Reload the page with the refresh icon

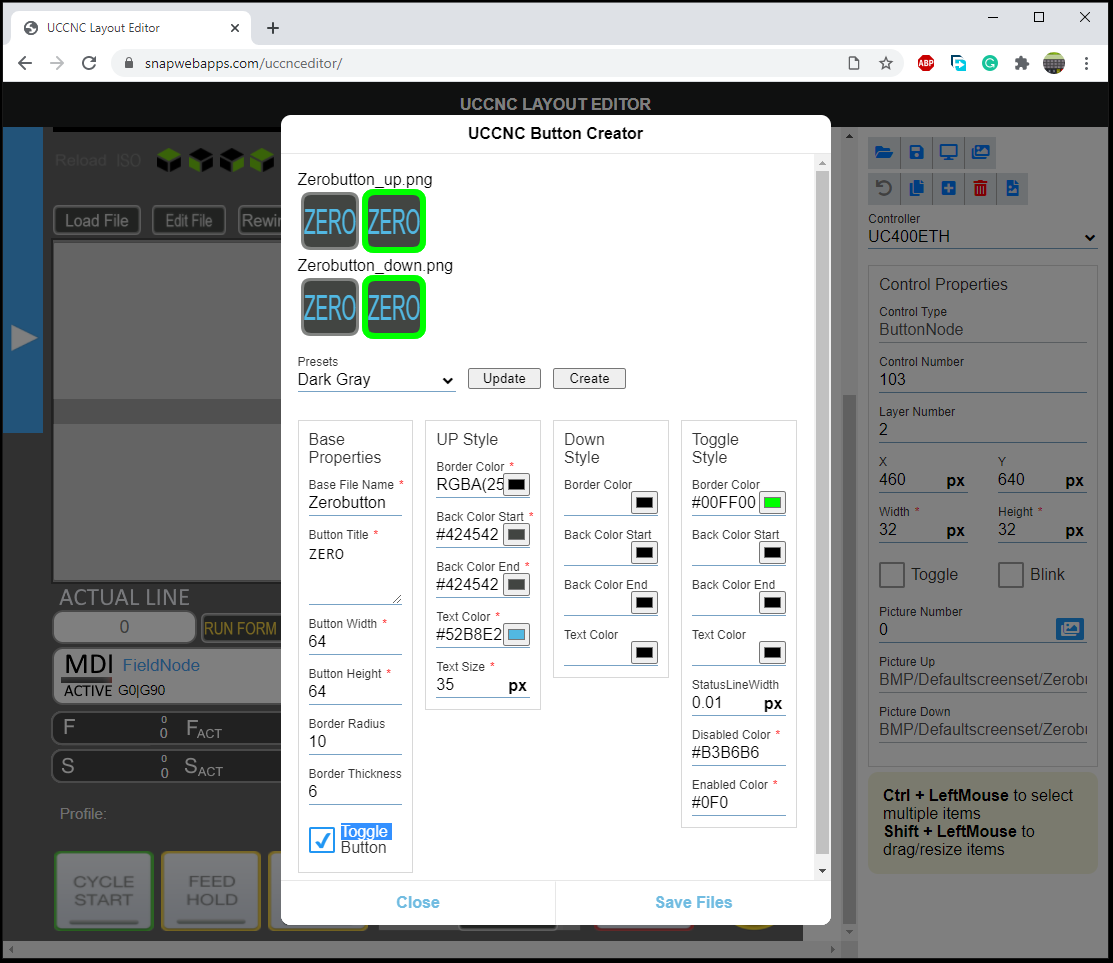click(89, 63)
